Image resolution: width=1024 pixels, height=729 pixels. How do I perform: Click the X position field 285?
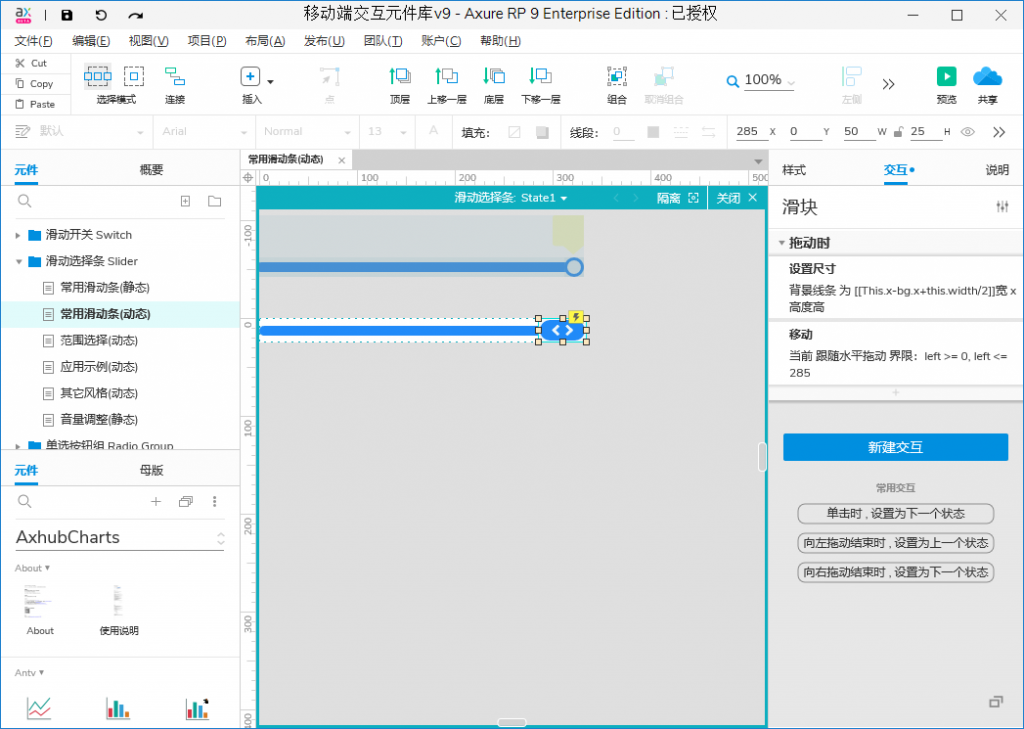coord(750,131)
